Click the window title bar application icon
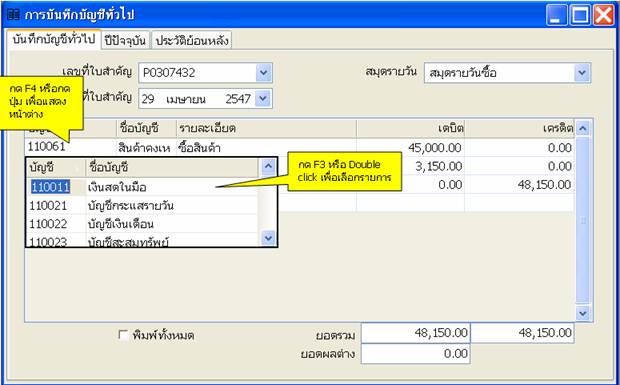This screenshot has width=620, height=385. (x=13, y=15)
